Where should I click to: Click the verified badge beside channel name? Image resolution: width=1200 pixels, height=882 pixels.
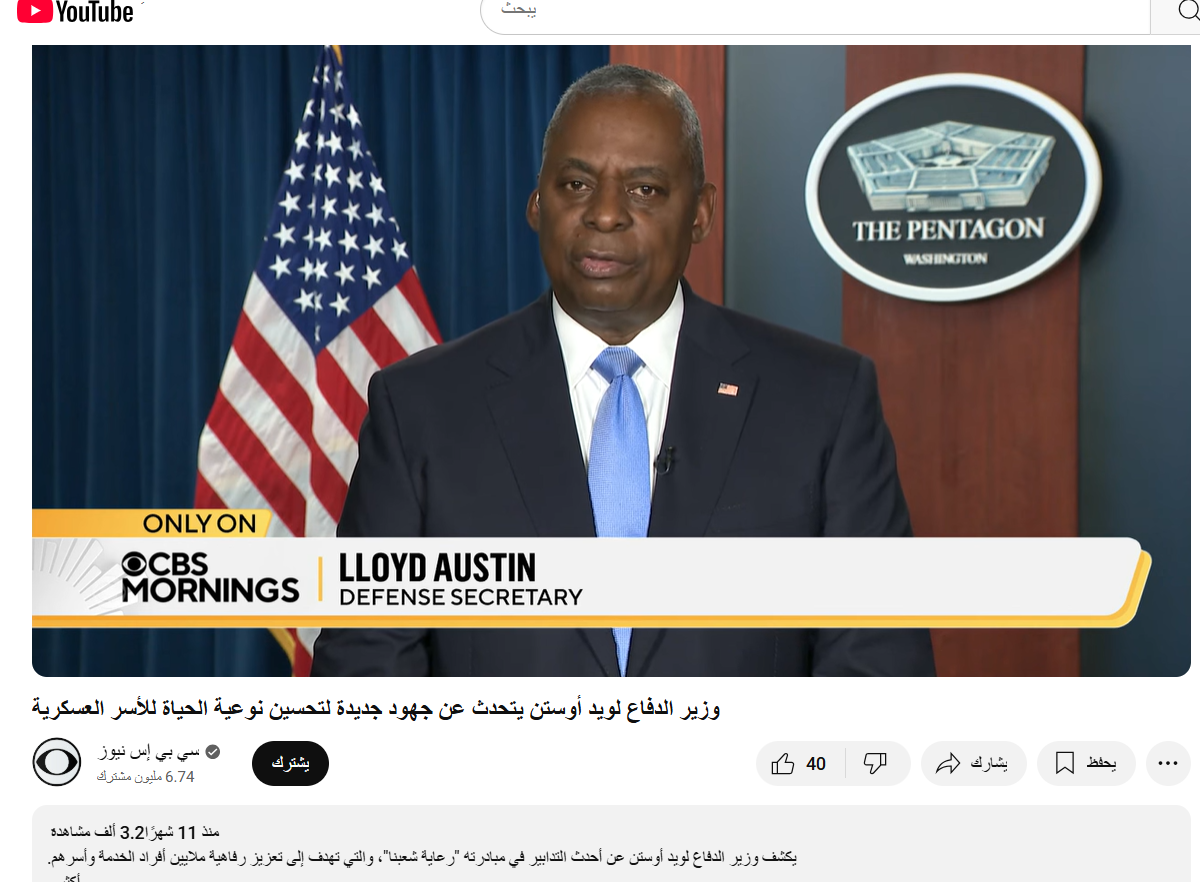(x=212, y=752)
